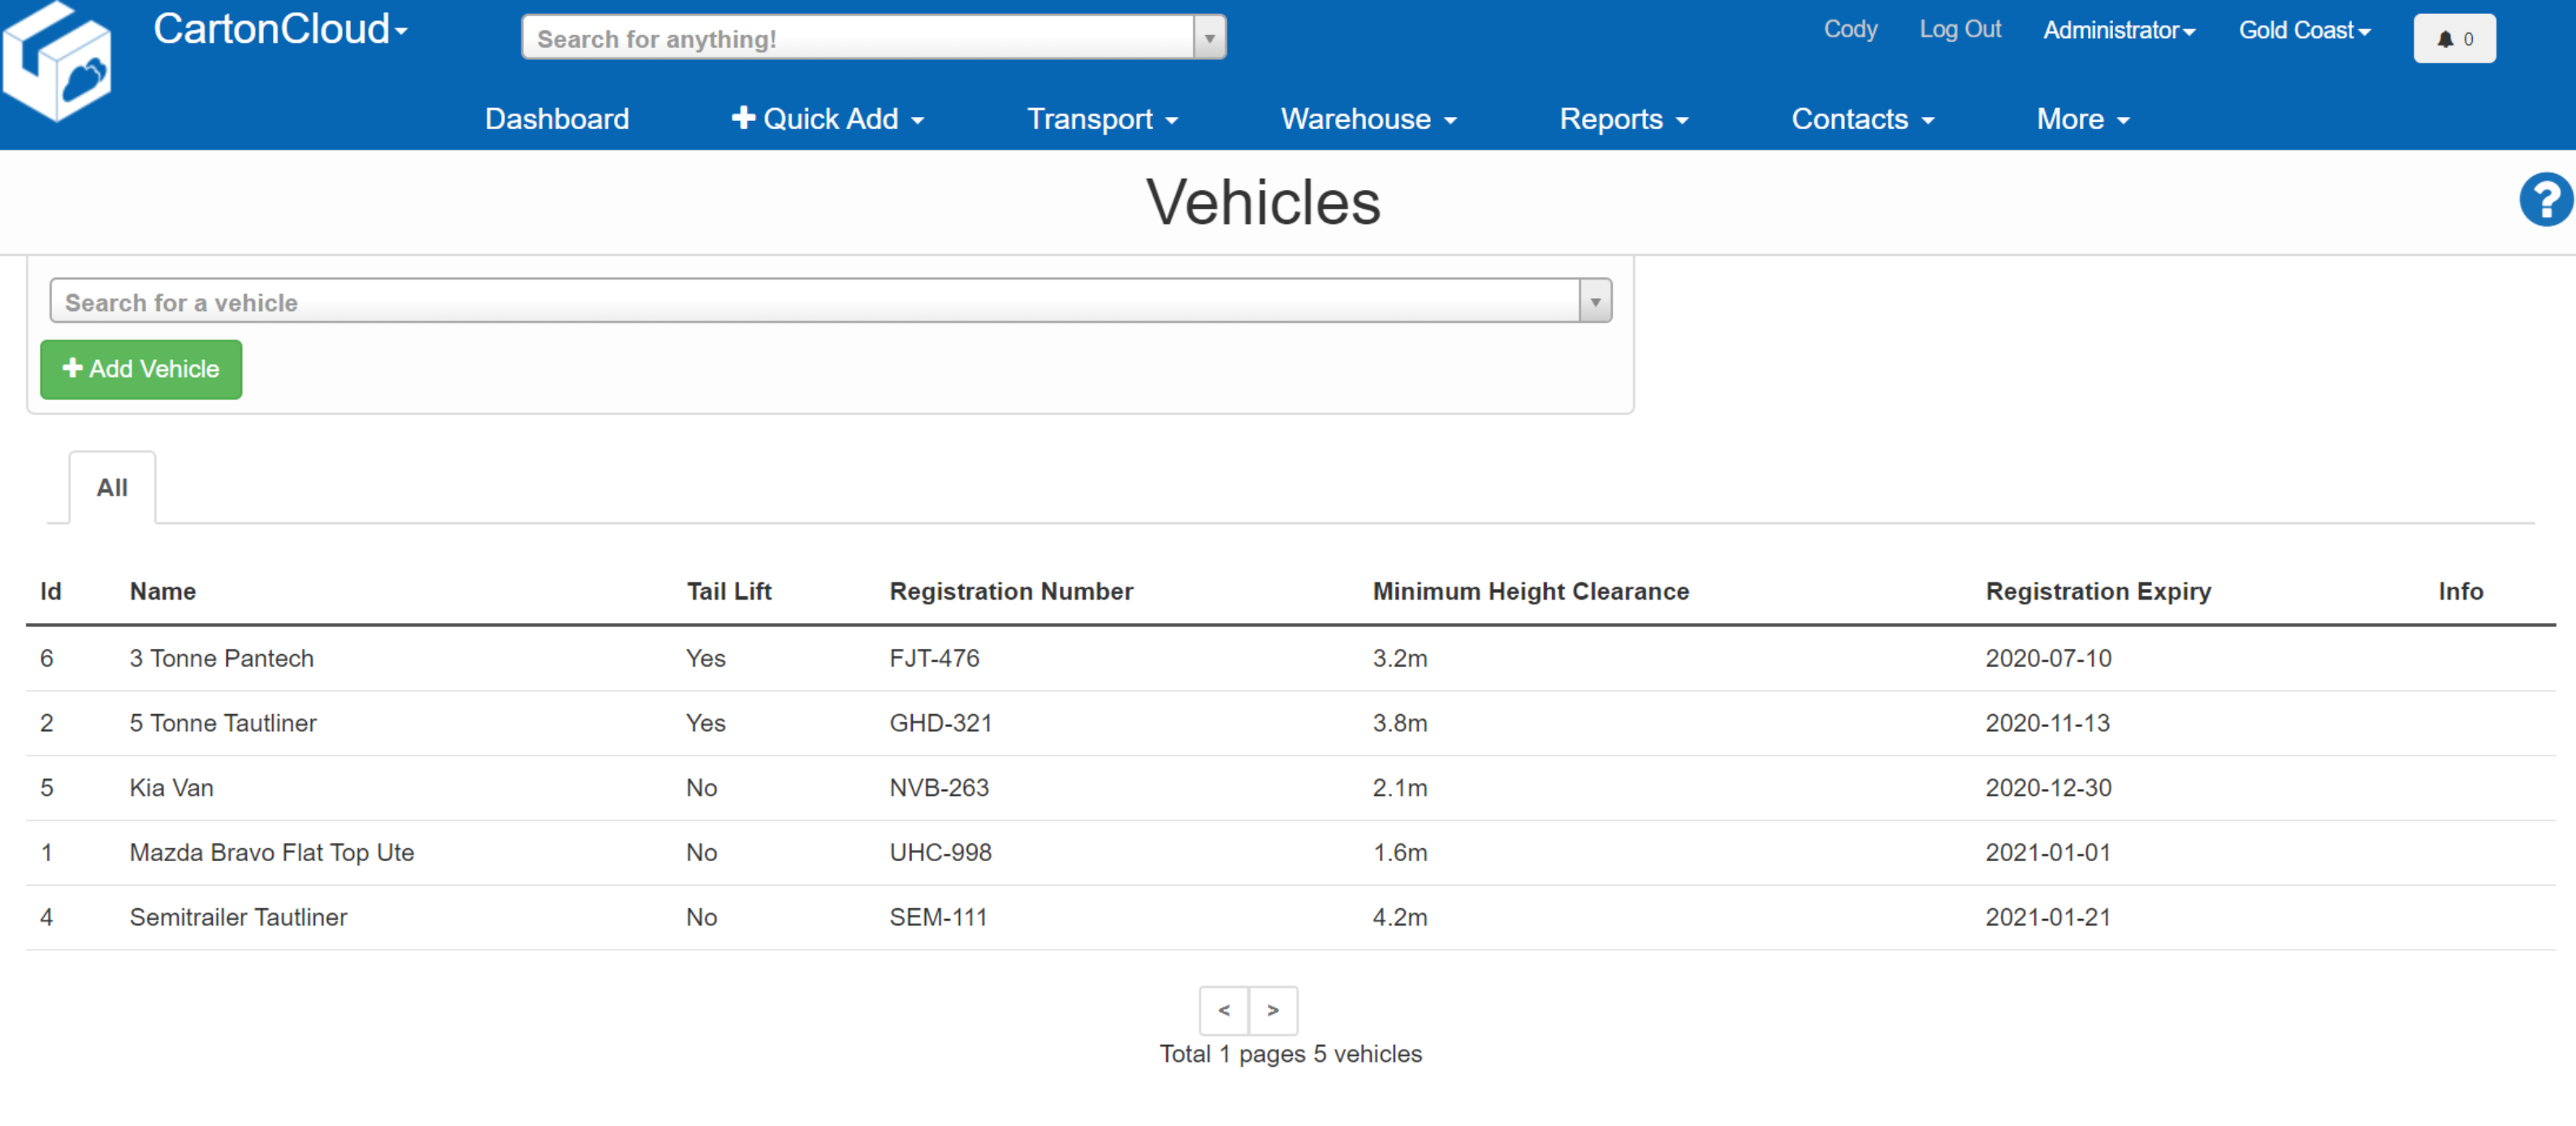
Task: Open the Administrator dropdown
Action: click(x=2118, y=30)
